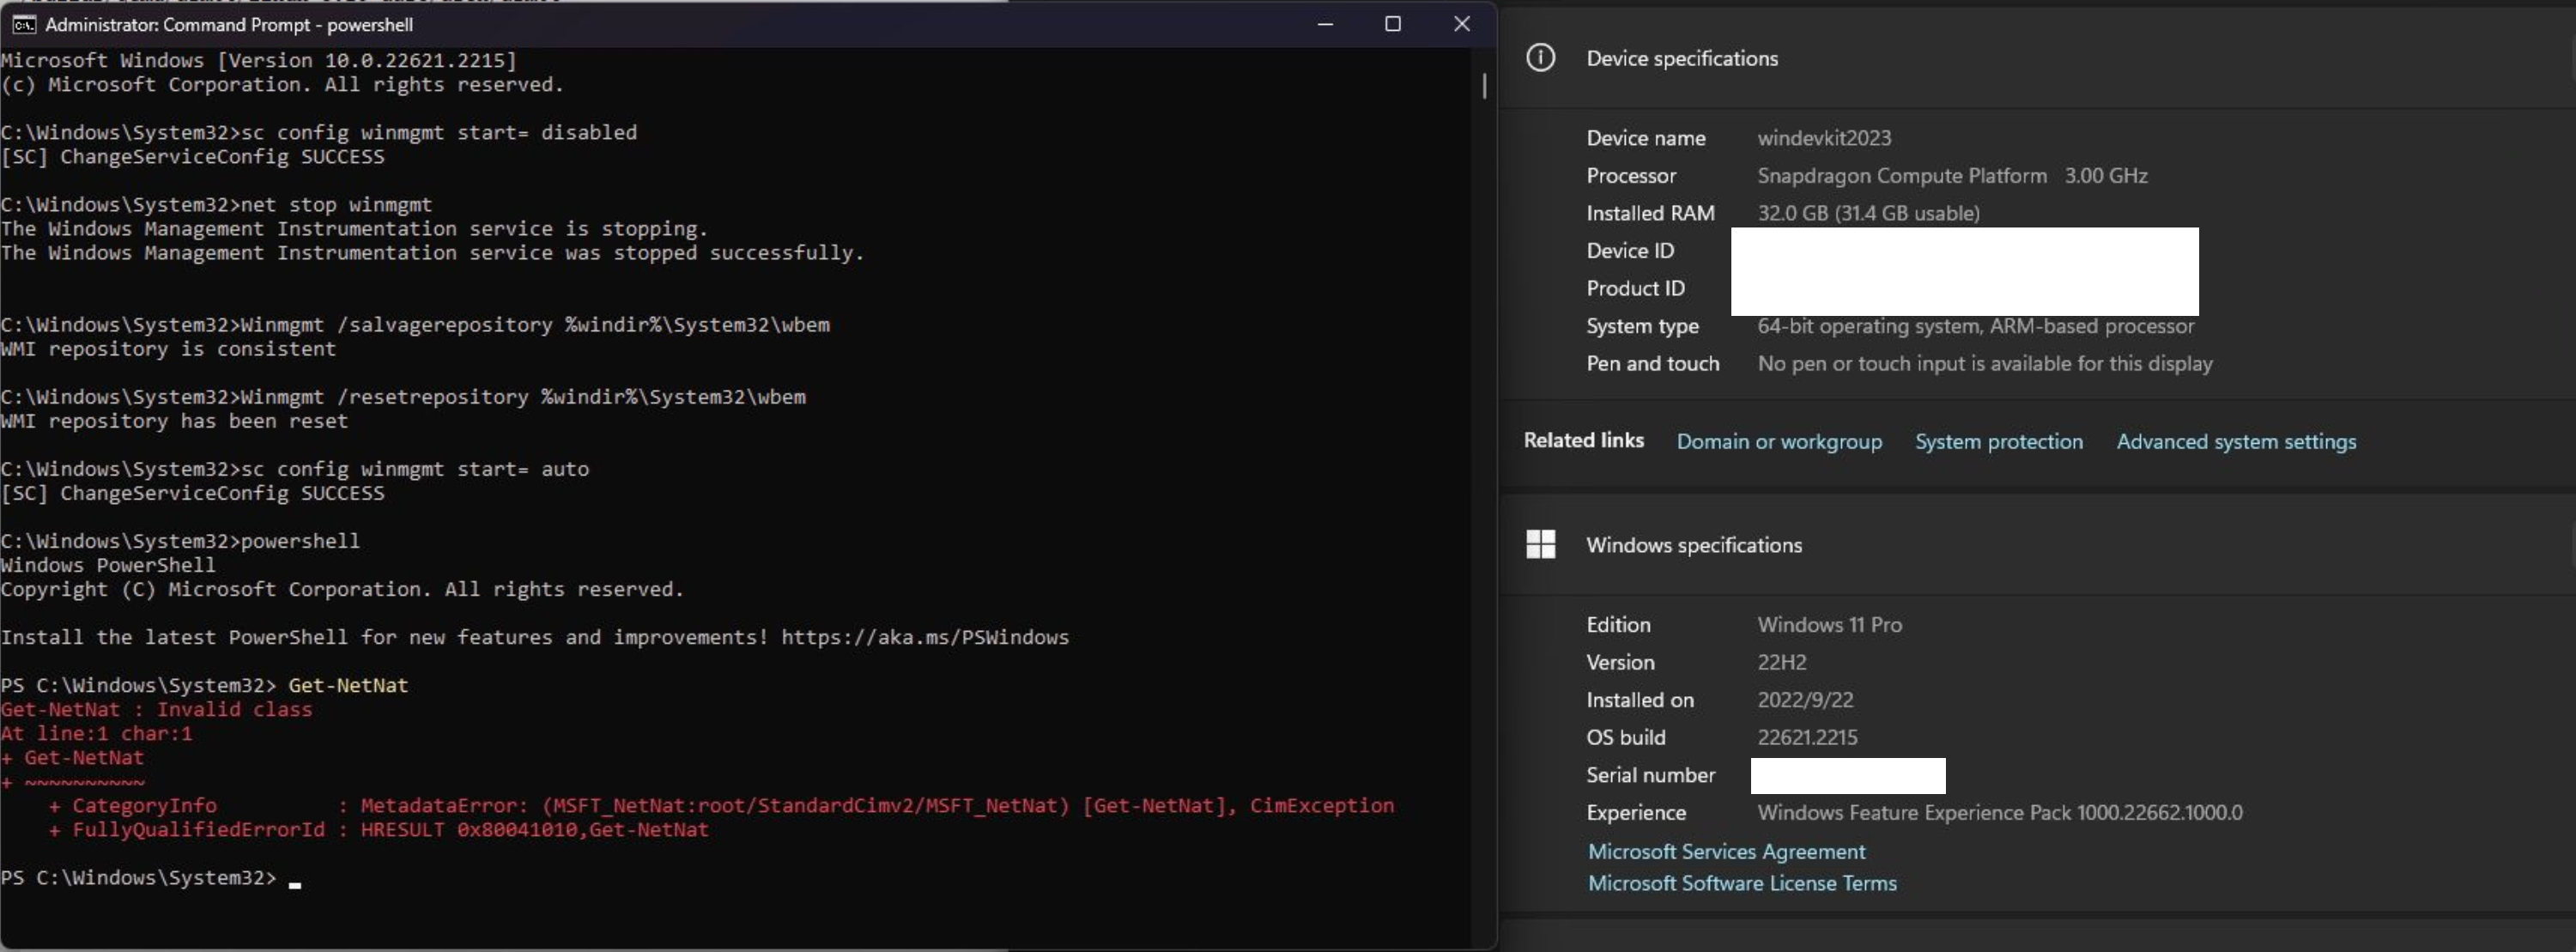
Task: Click the installed on date 2022/9/22
Action: [1805, 700]
